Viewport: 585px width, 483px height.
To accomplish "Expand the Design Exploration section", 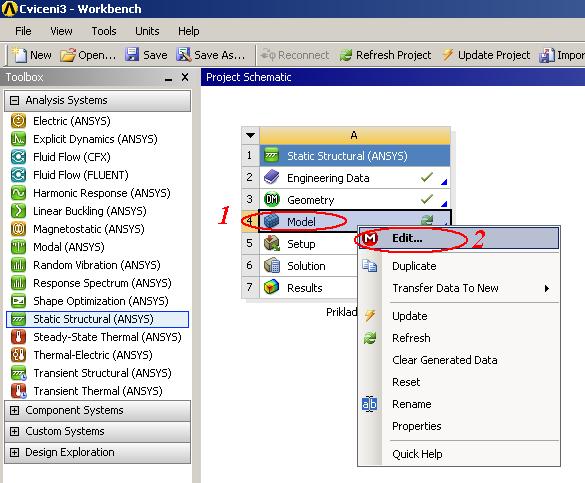I will pyautogui.click(x=14, y=452).
